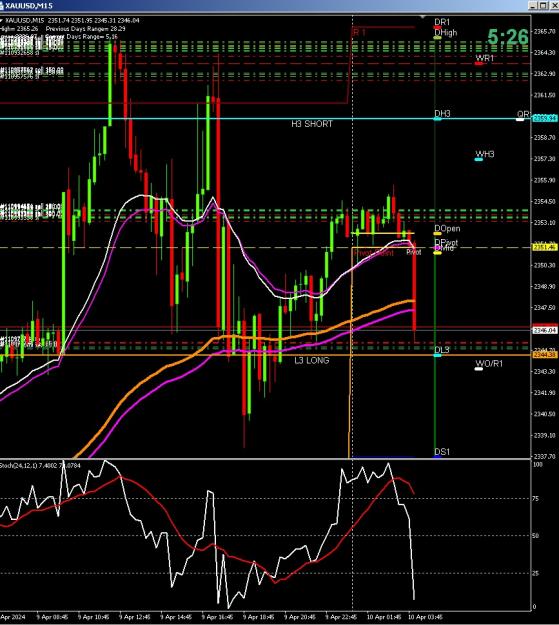Click the chart shift triangle marker
Screen dimensions: 559x625
[x=423, y=17]
